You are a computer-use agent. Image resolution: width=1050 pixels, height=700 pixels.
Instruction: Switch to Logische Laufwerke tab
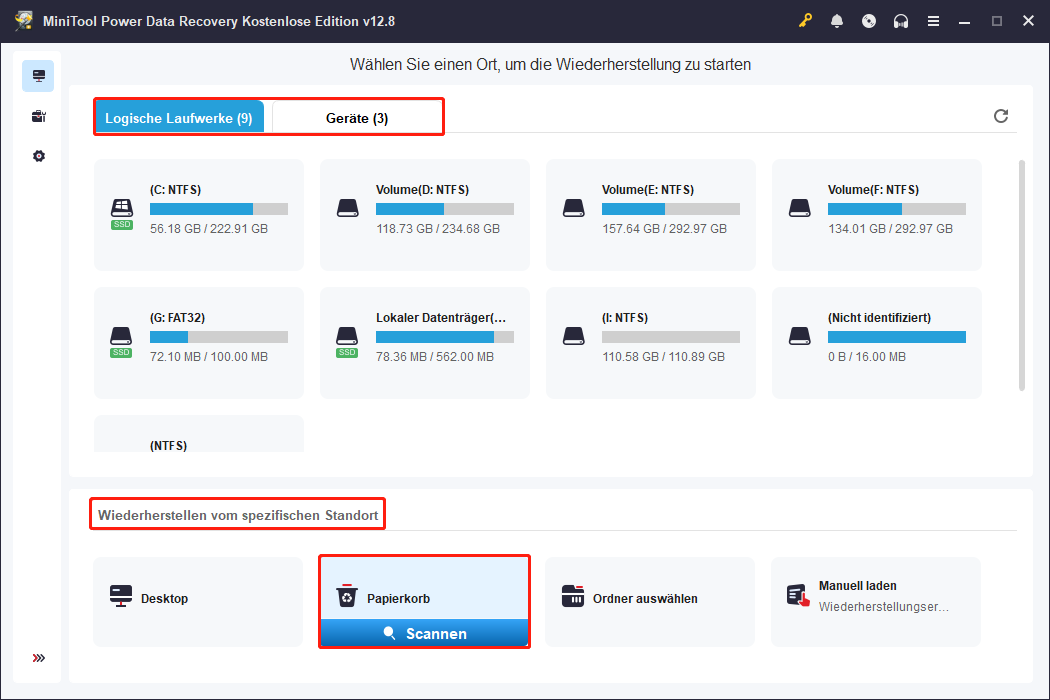(179, 117)
